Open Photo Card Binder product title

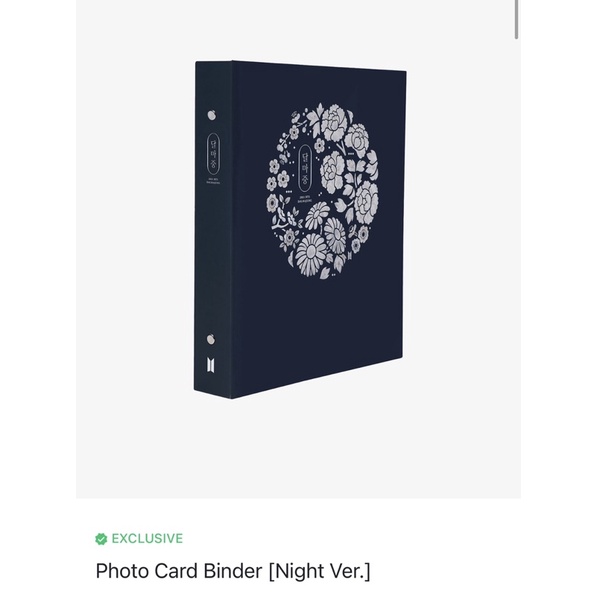coord(179,571)
